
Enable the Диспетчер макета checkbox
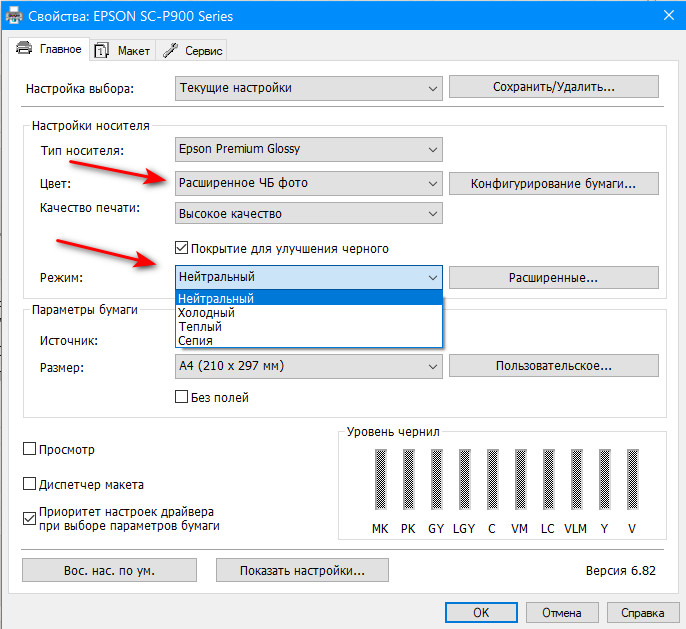point(29,483)
